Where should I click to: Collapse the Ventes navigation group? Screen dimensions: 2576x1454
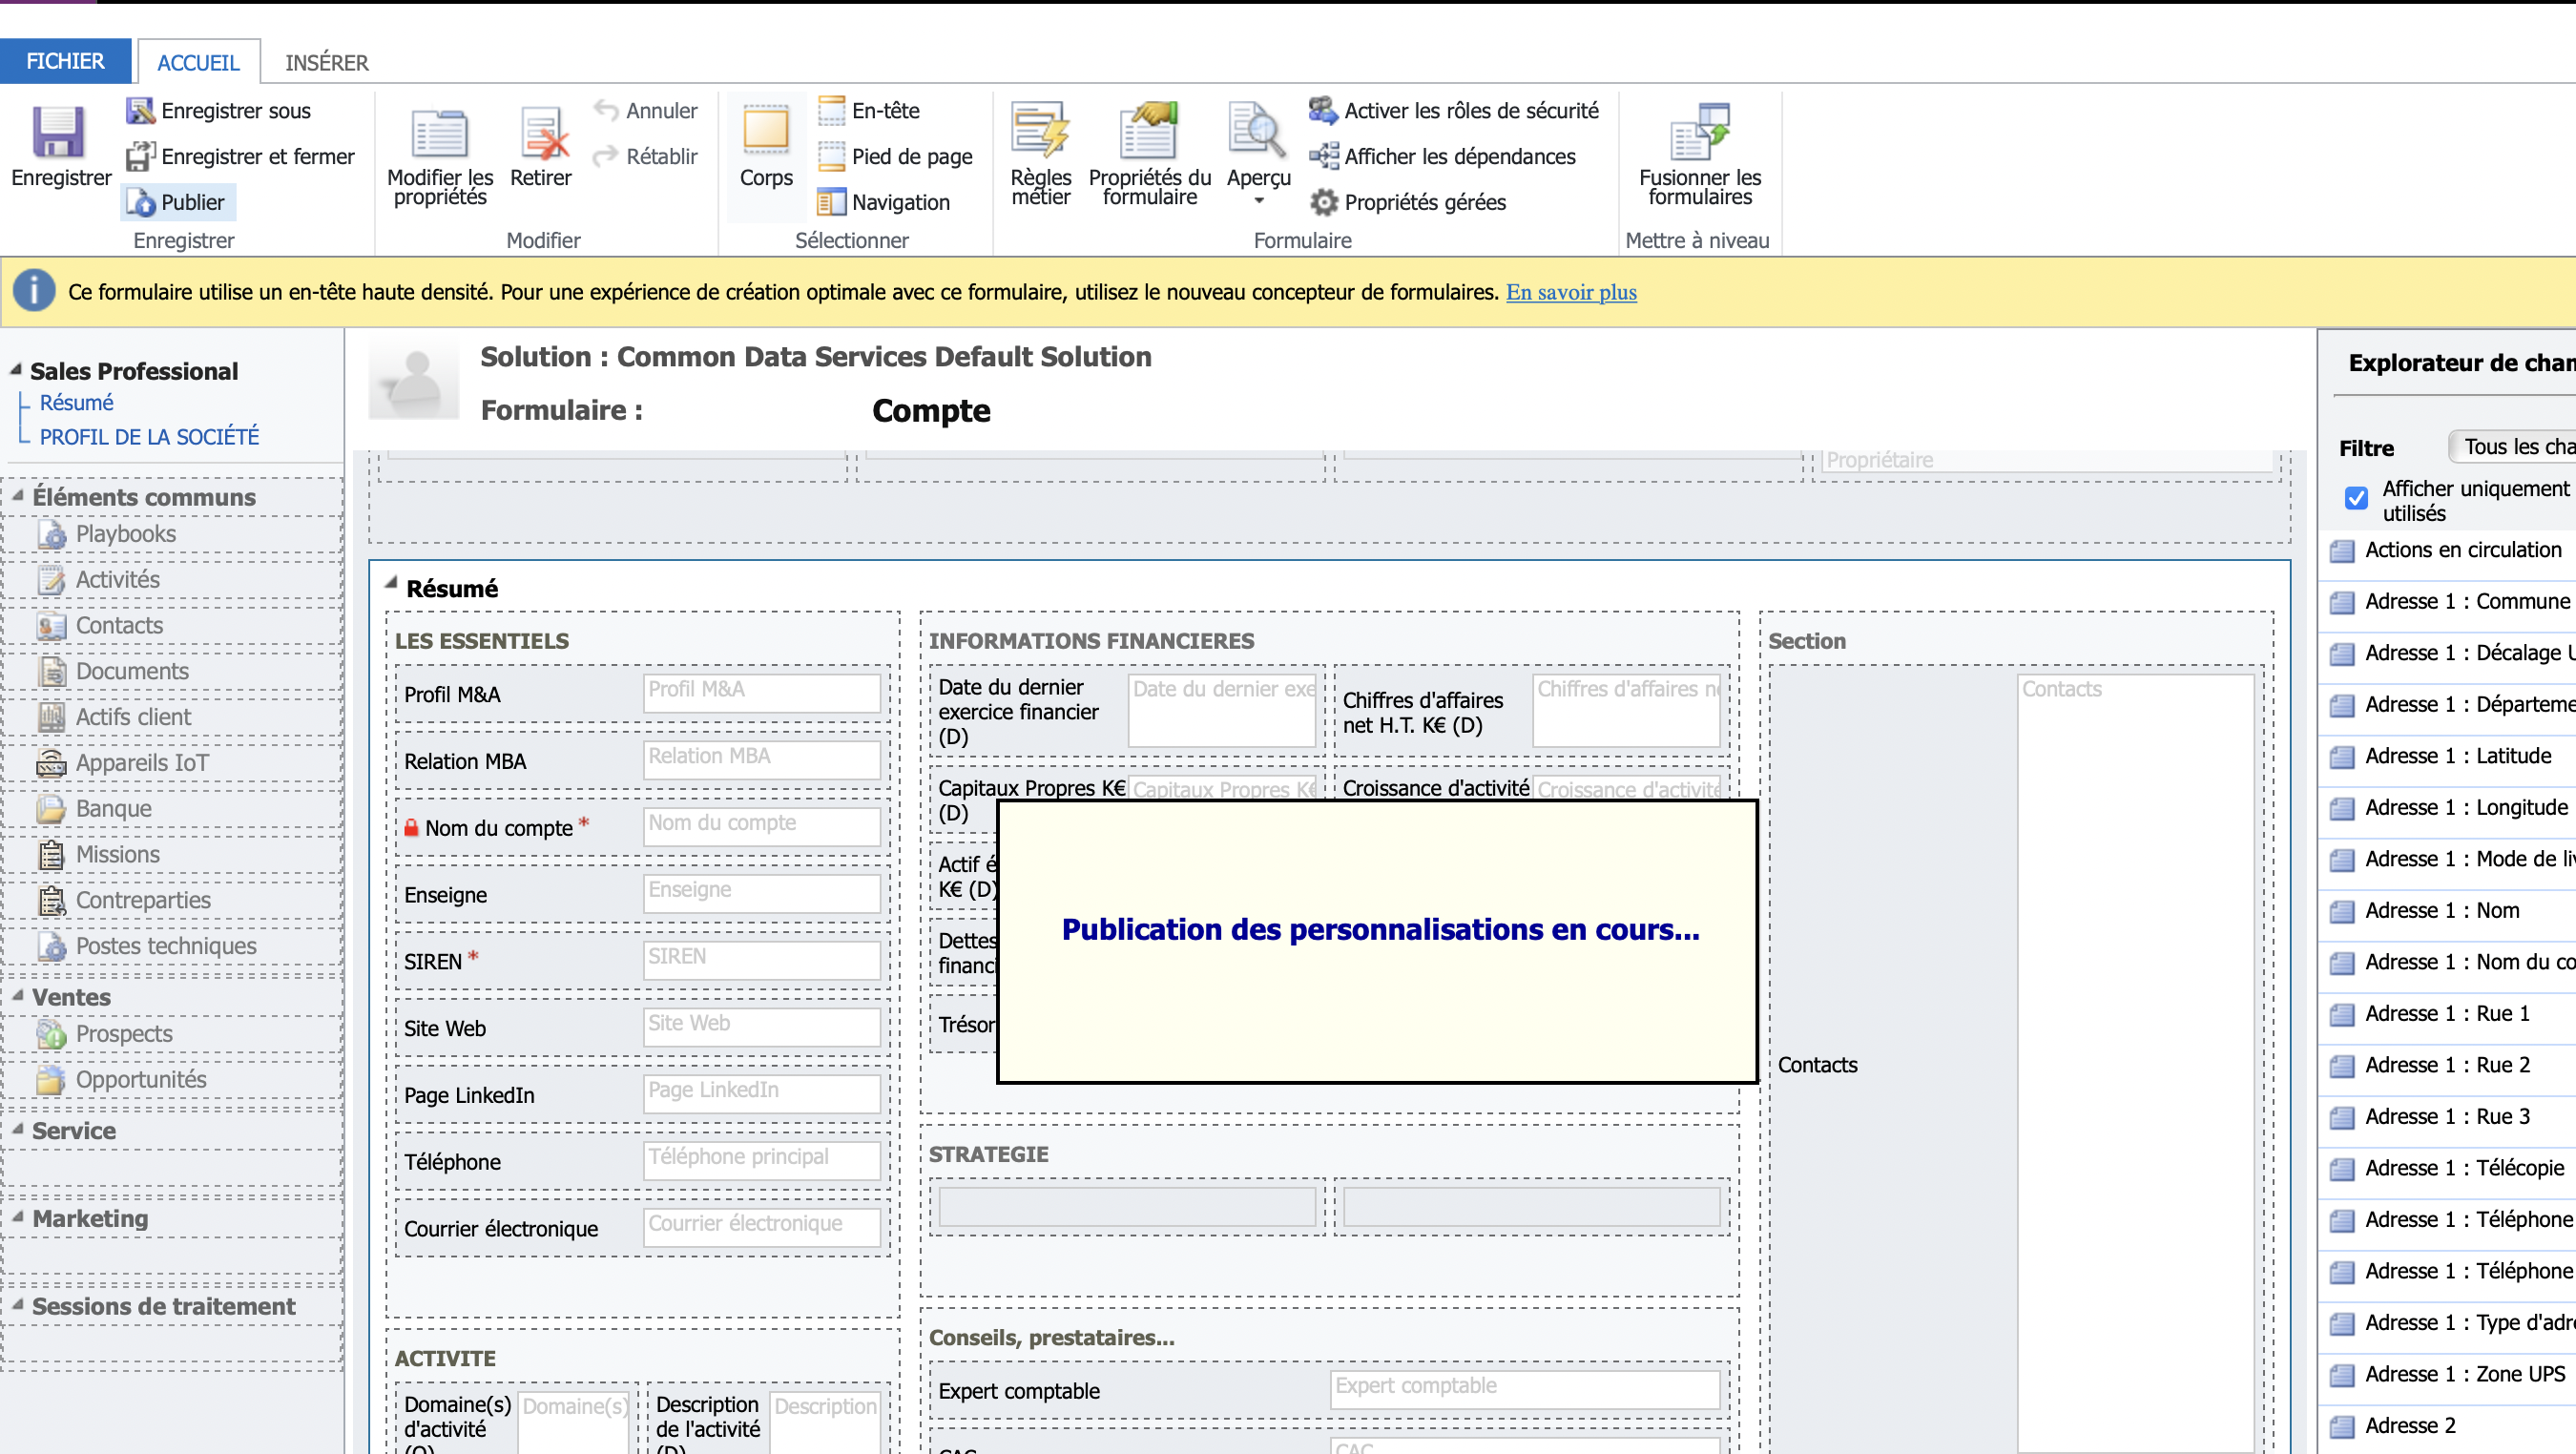[18, 996]
